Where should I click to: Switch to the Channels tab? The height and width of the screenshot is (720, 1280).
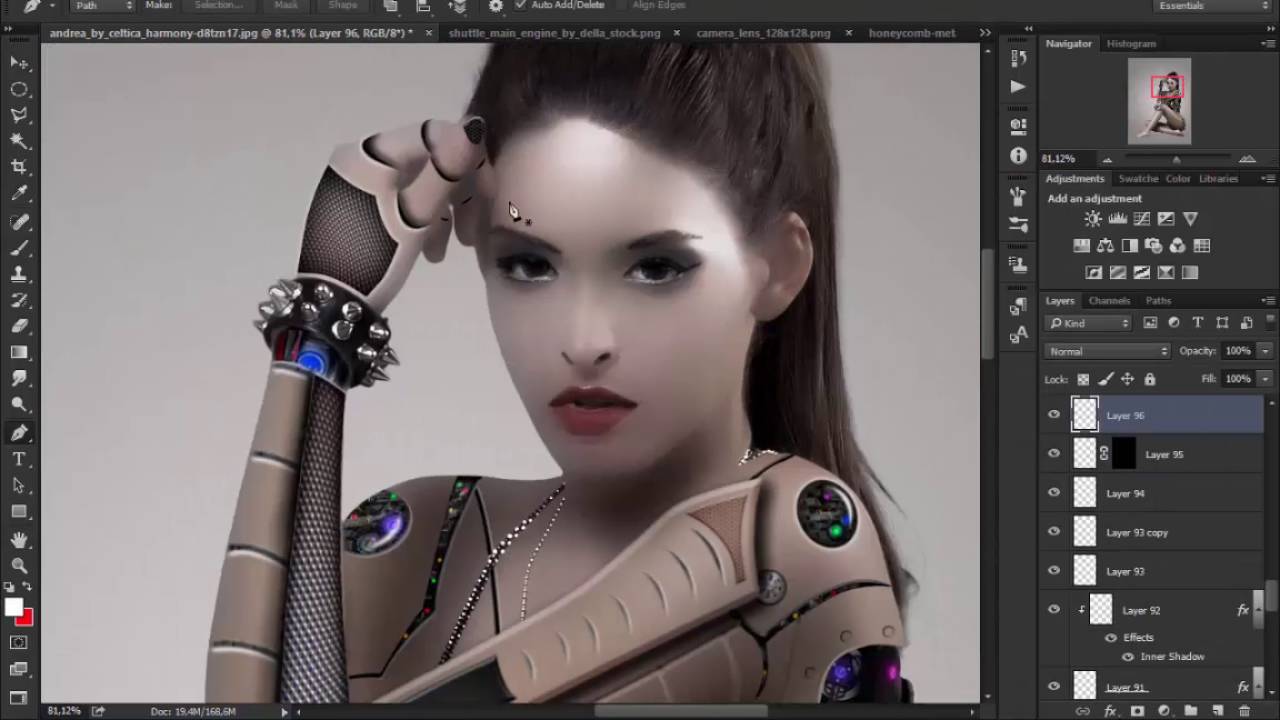[x=1109, y=300]
